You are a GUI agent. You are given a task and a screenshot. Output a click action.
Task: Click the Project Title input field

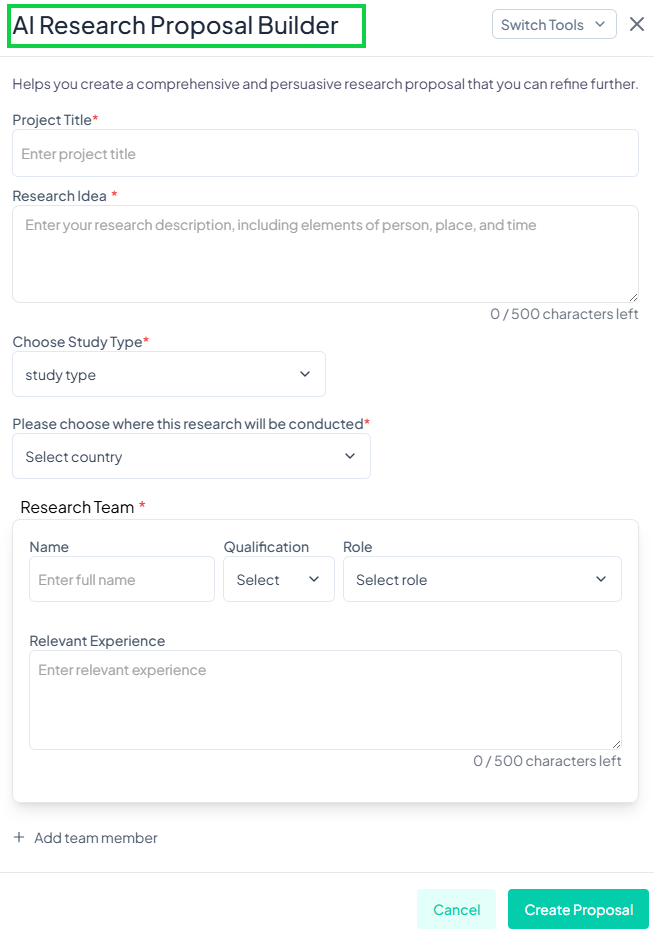325,153
